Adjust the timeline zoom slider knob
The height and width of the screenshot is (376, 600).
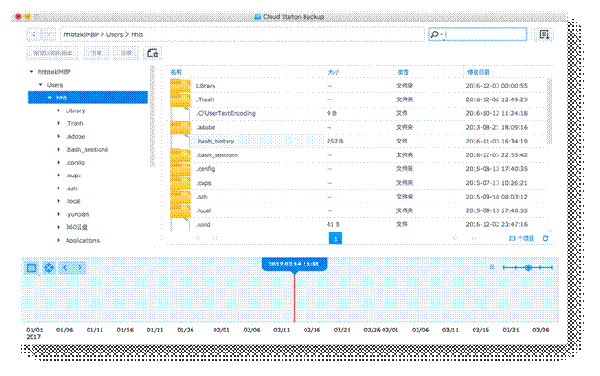[528, 267]
